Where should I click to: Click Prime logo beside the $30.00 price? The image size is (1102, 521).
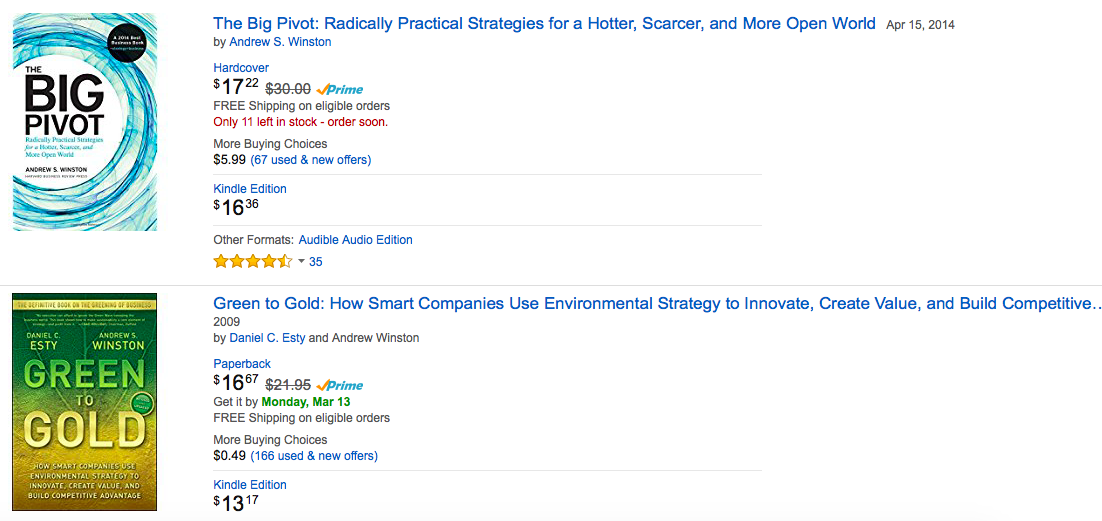click(340, 89)
